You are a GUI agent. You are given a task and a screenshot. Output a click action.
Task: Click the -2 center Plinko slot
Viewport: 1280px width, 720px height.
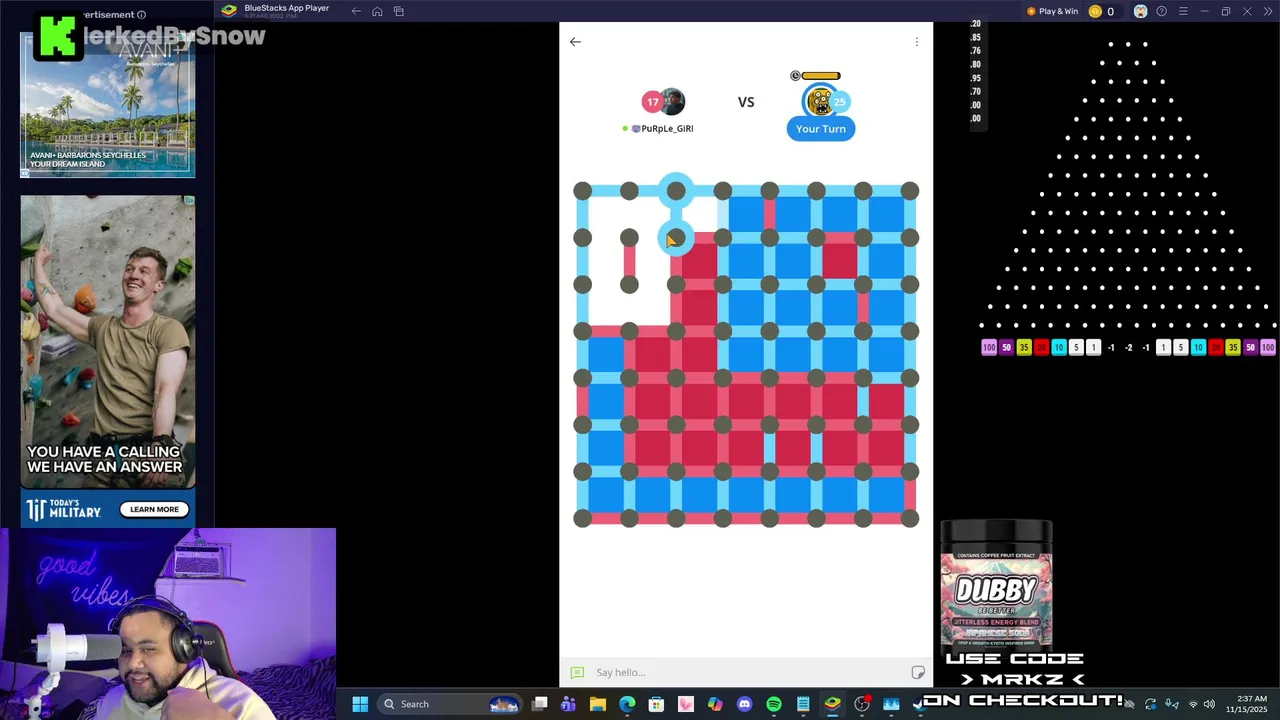[x=1128, y=347]
